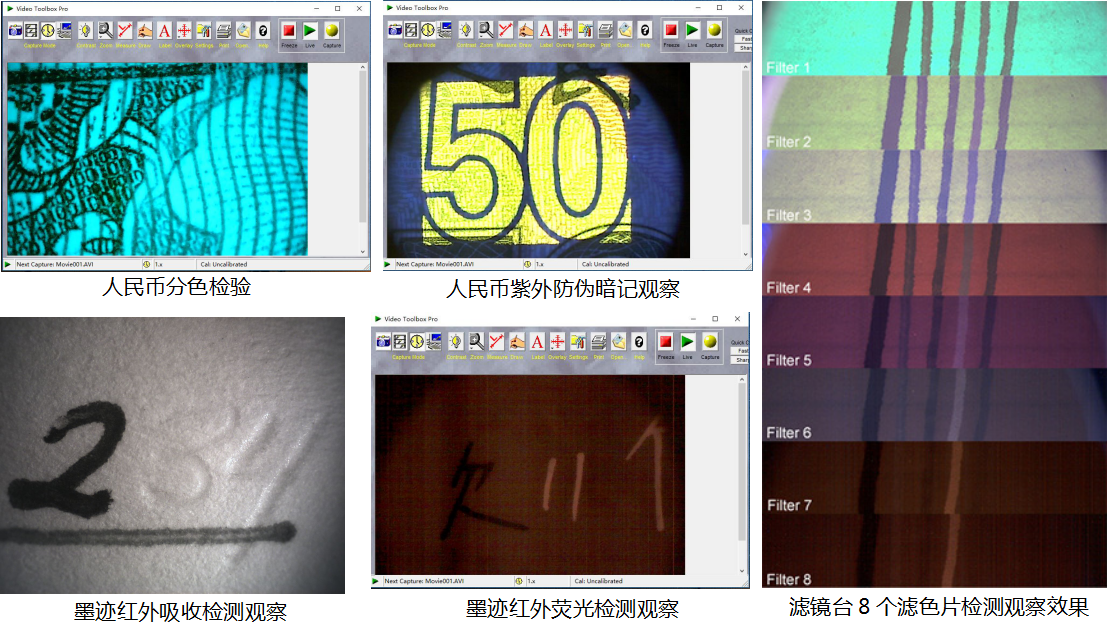
Task: Open Overlay tool in yellow '50' window
Action: tap(566, 30)
